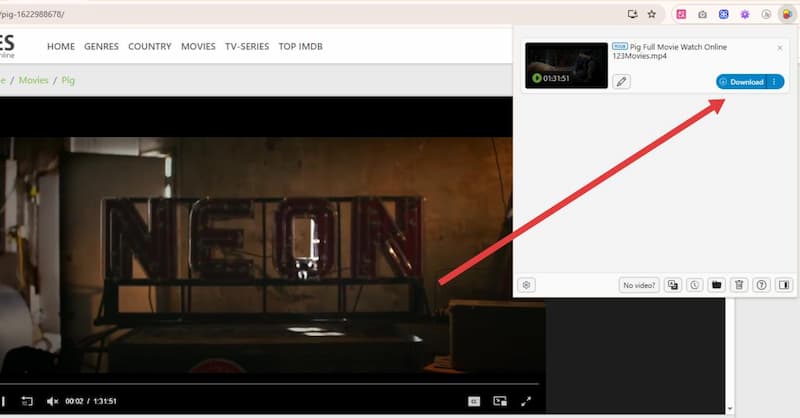Open the camera screenshot extension
The height and width of the screenshot is (418, 800).
(703, 14)
